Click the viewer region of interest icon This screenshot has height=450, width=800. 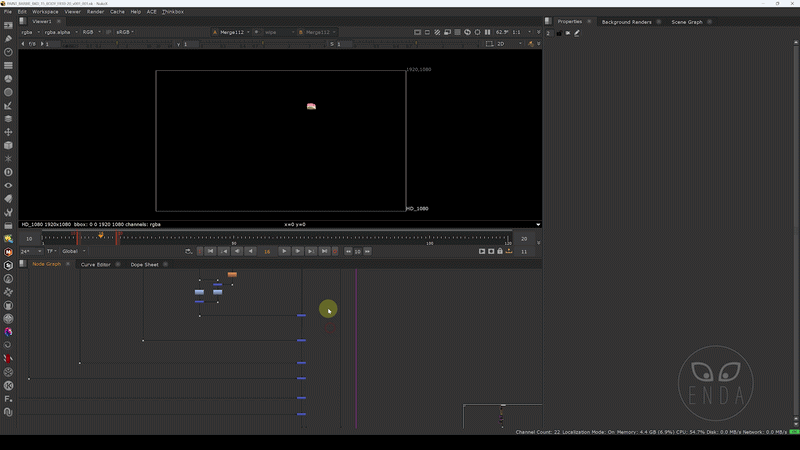coord(427,32)
